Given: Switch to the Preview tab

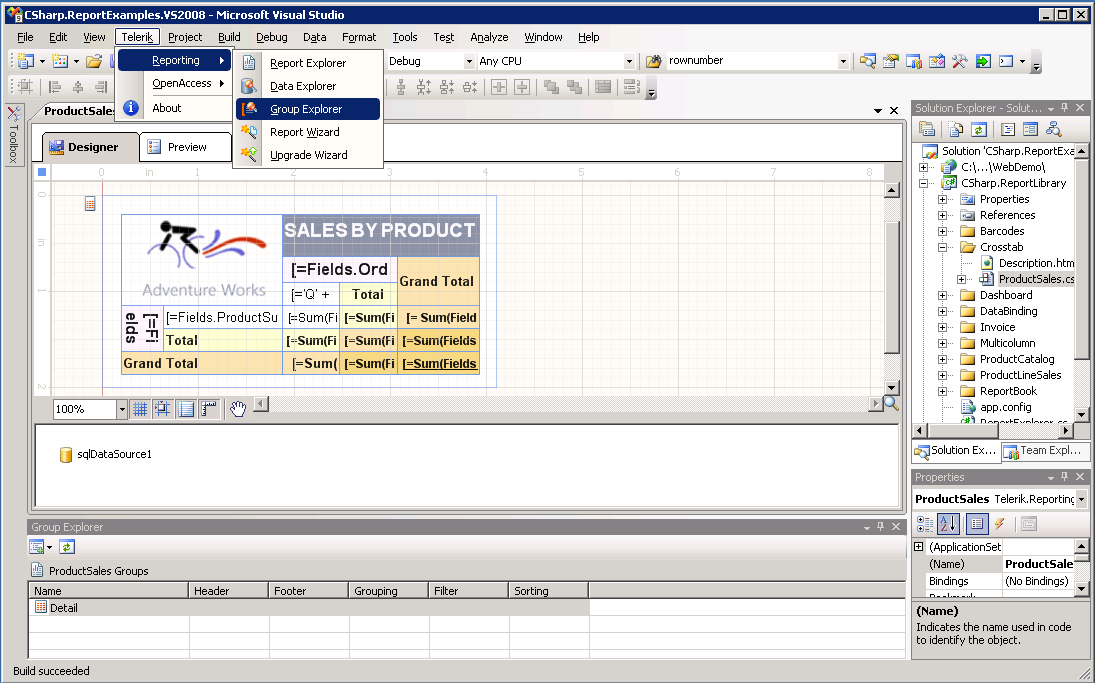Looking at the screenshot, I should tap(185, 147).
